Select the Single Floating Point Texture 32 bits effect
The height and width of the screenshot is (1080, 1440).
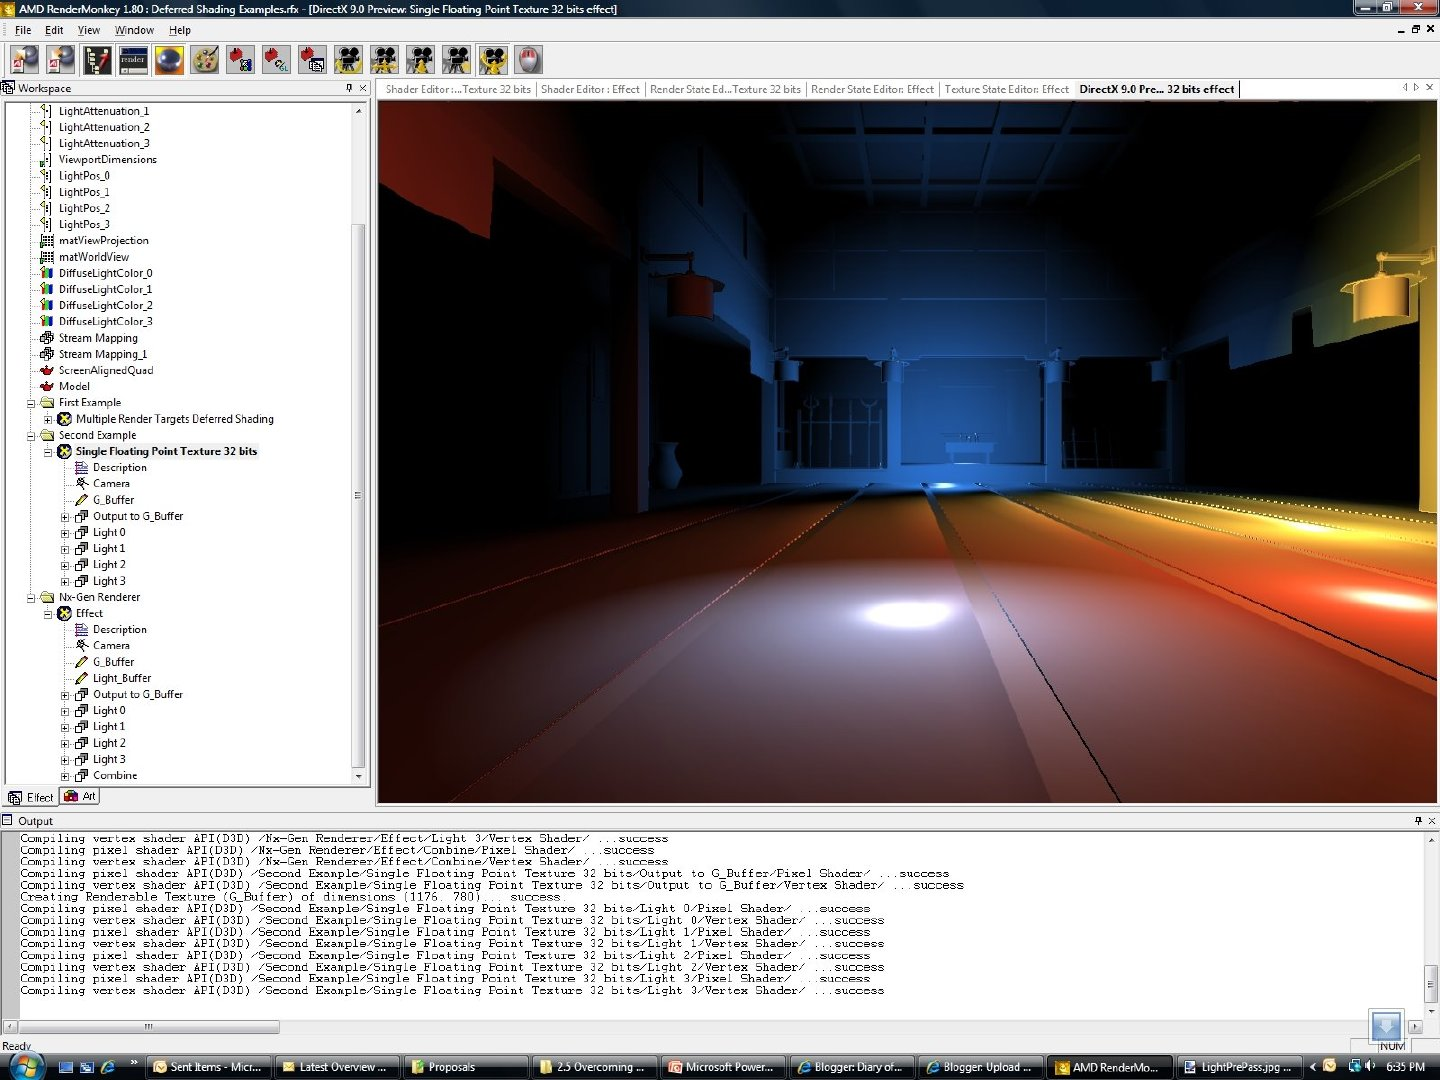coord(166,451)
